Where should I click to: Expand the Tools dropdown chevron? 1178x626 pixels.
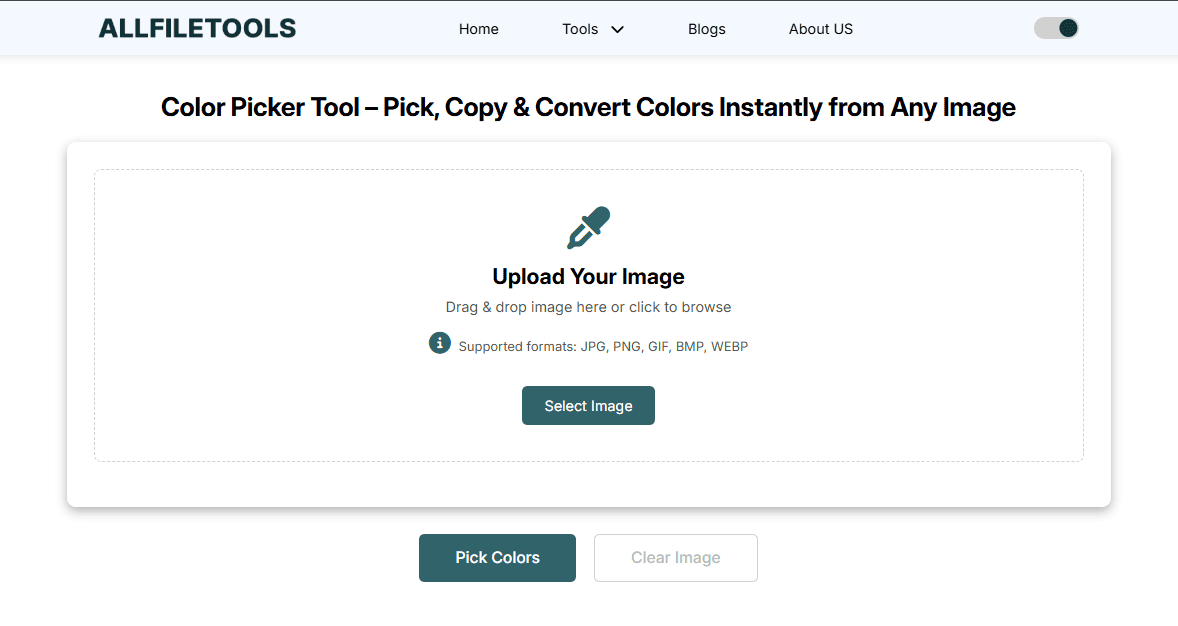tap(618, 30)
